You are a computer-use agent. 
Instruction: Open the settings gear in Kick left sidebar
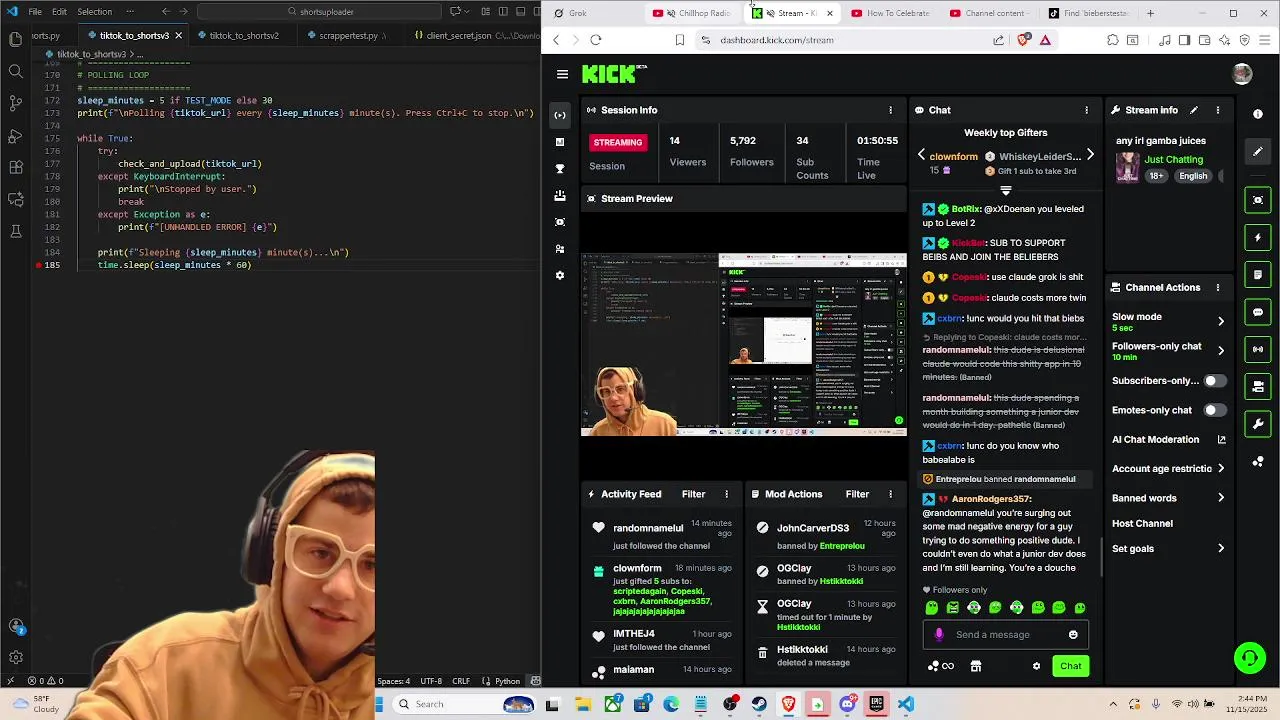pyautogui.click(x=560, y=275)
